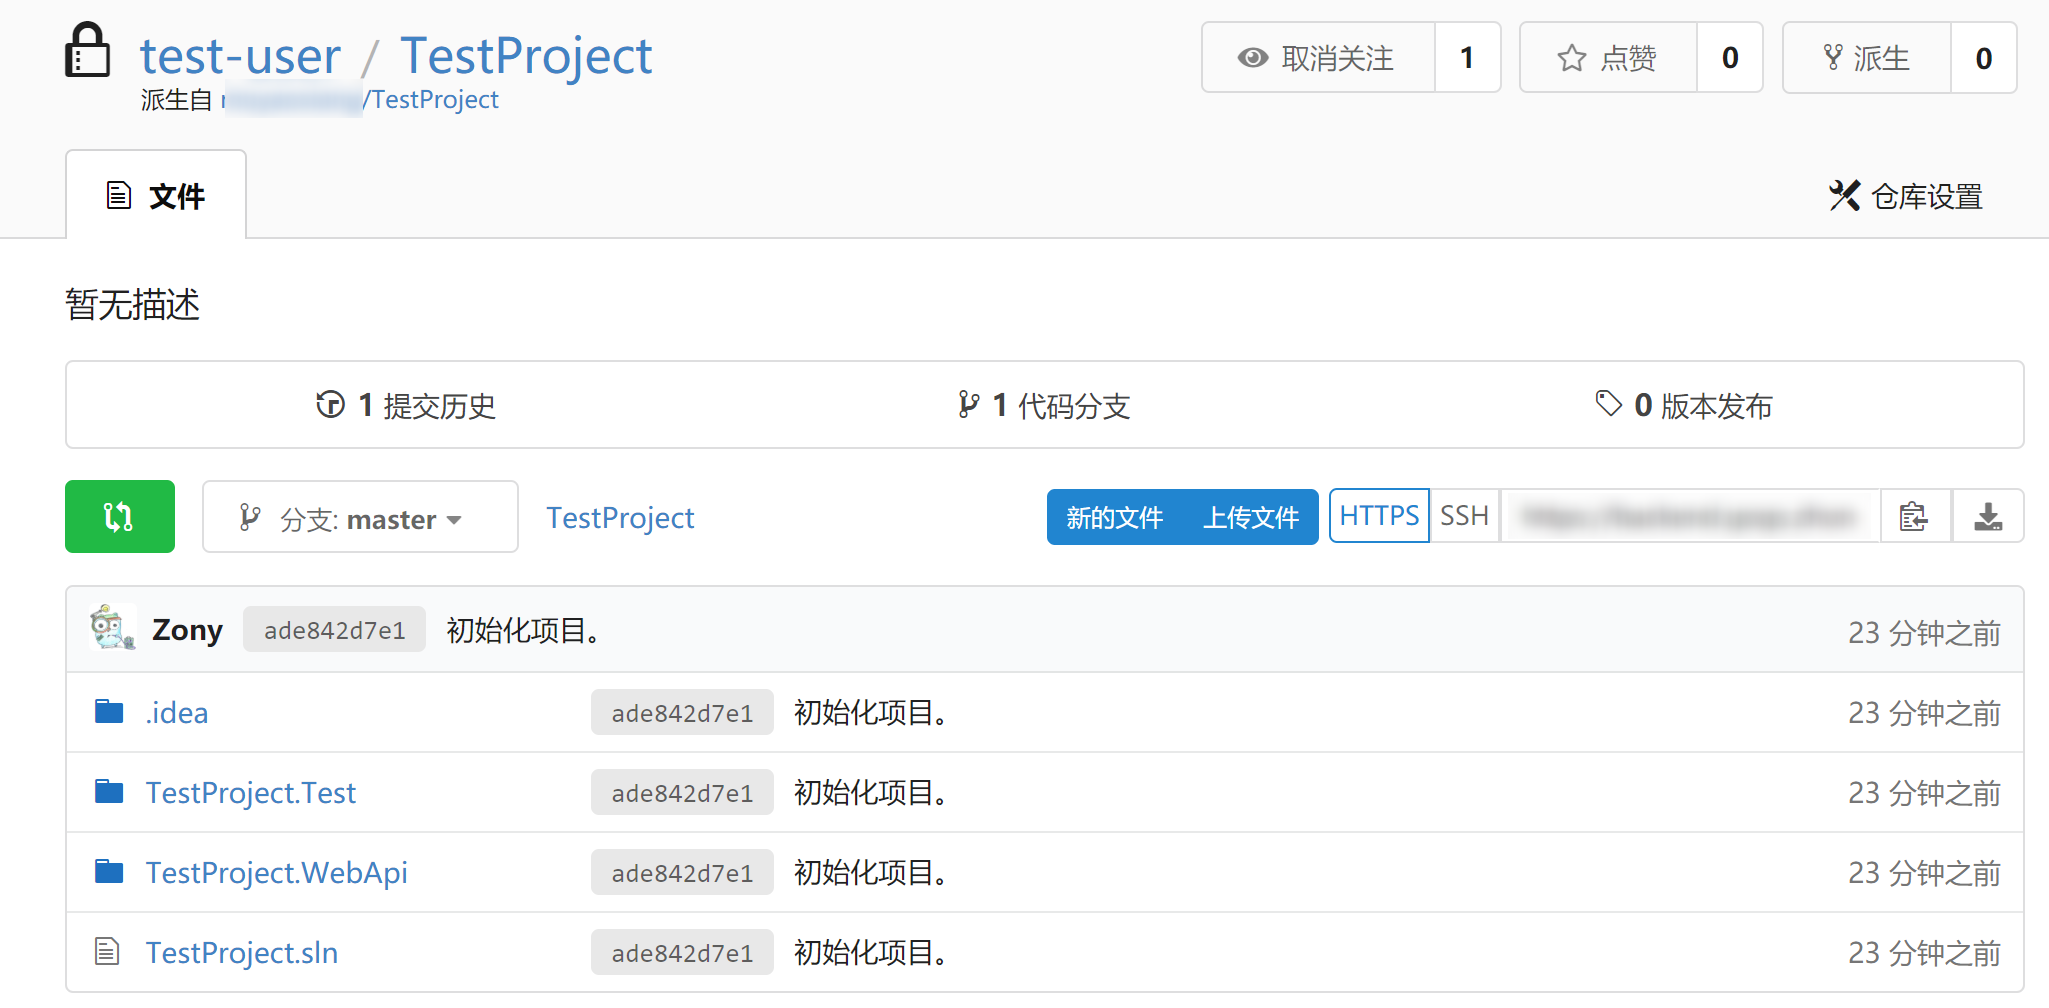
Task: Click the TestProject.WebApi folder icon
Action: tap(109, 872)
